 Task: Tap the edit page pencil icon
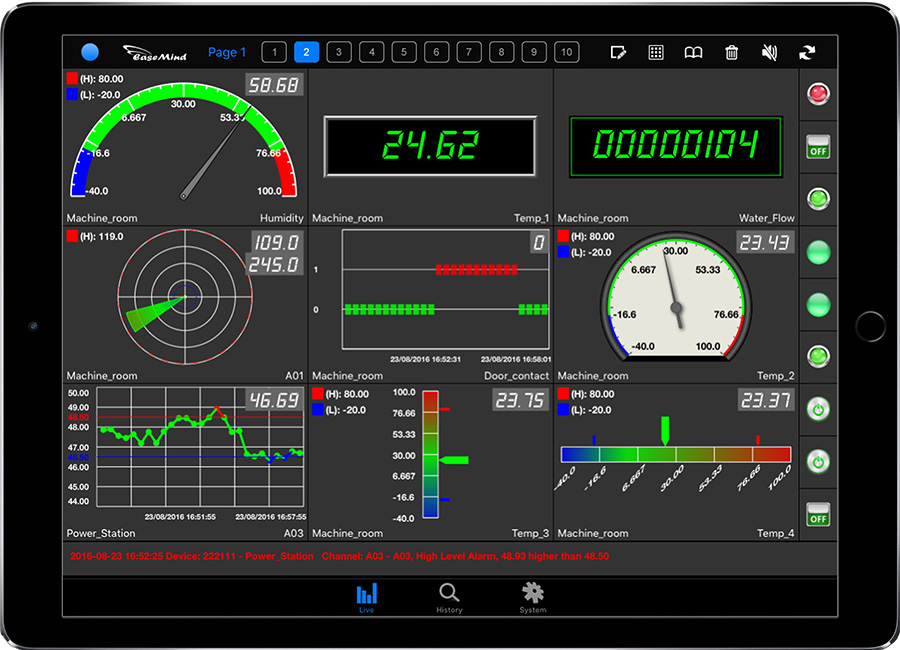(619, 53)
